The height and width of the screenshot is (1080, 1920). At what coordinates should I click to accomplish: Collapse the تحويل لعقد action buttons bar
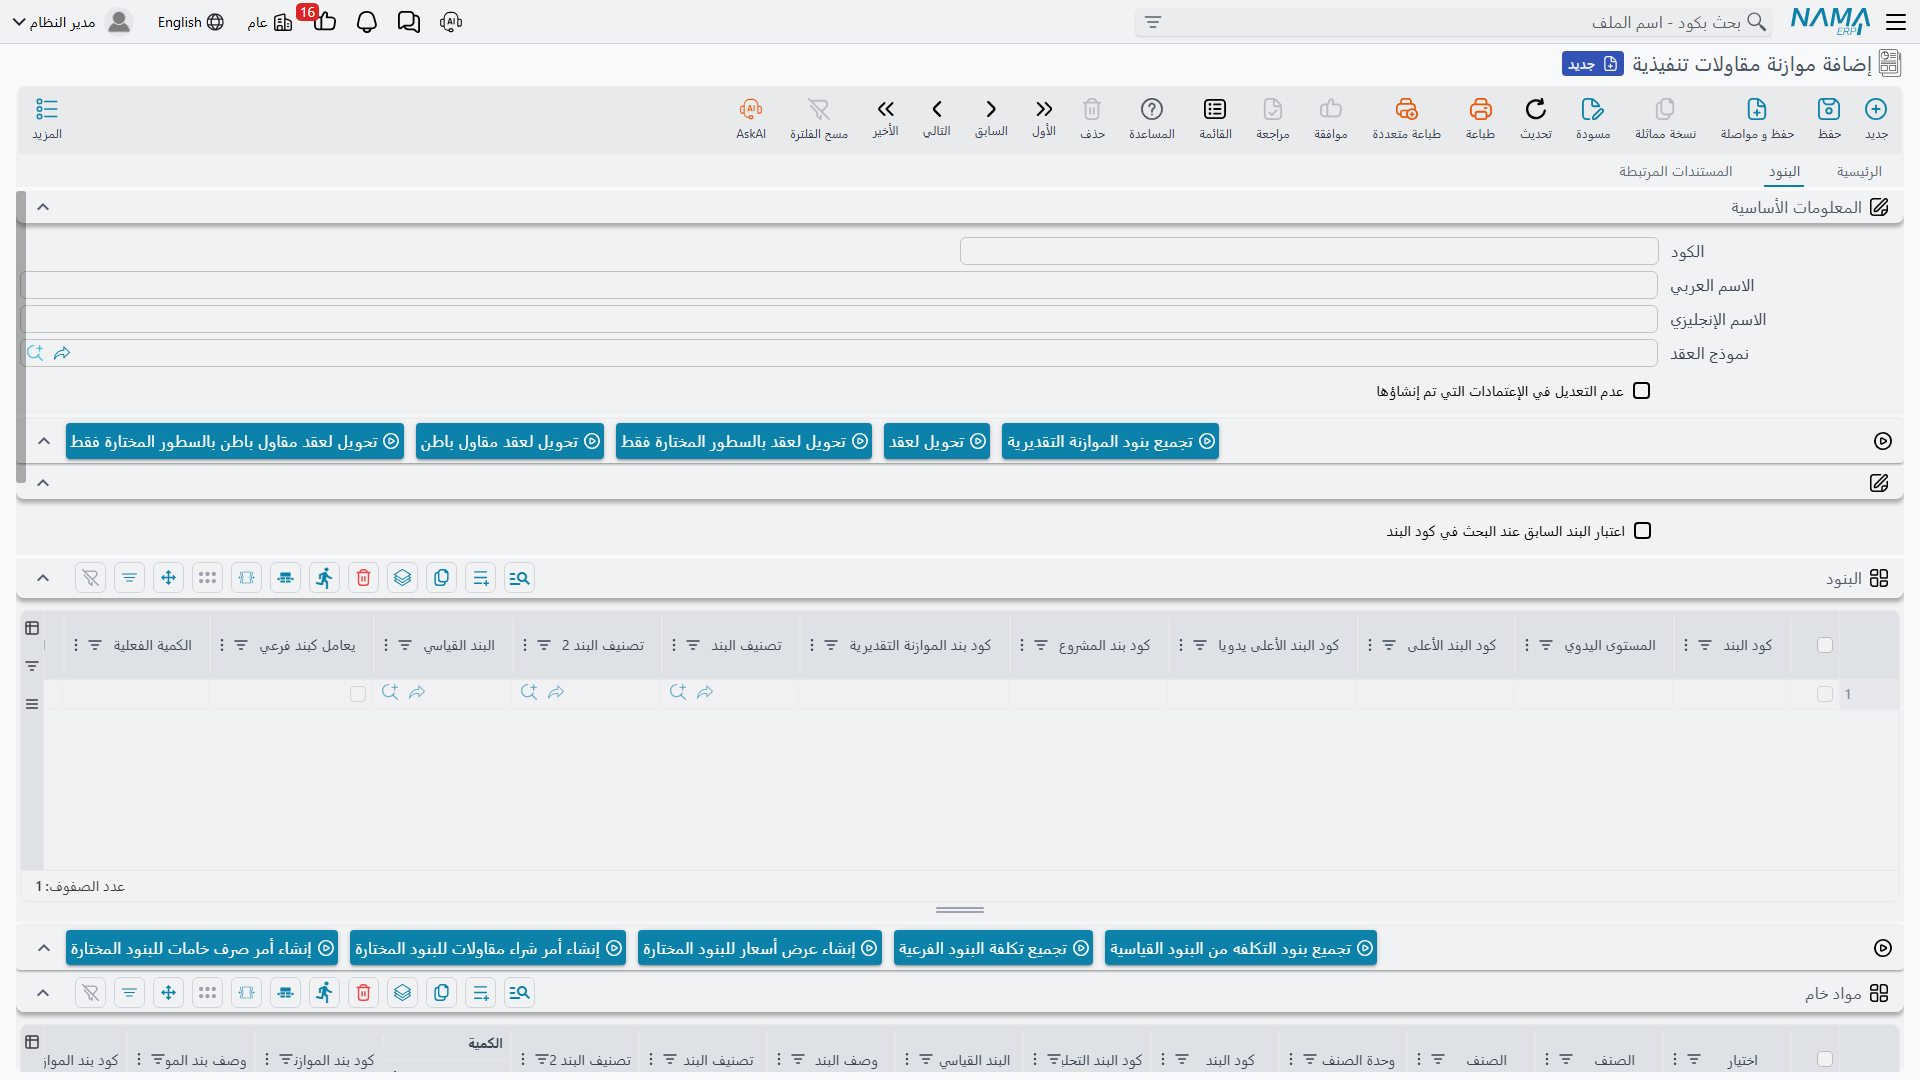tap(44, 441)
